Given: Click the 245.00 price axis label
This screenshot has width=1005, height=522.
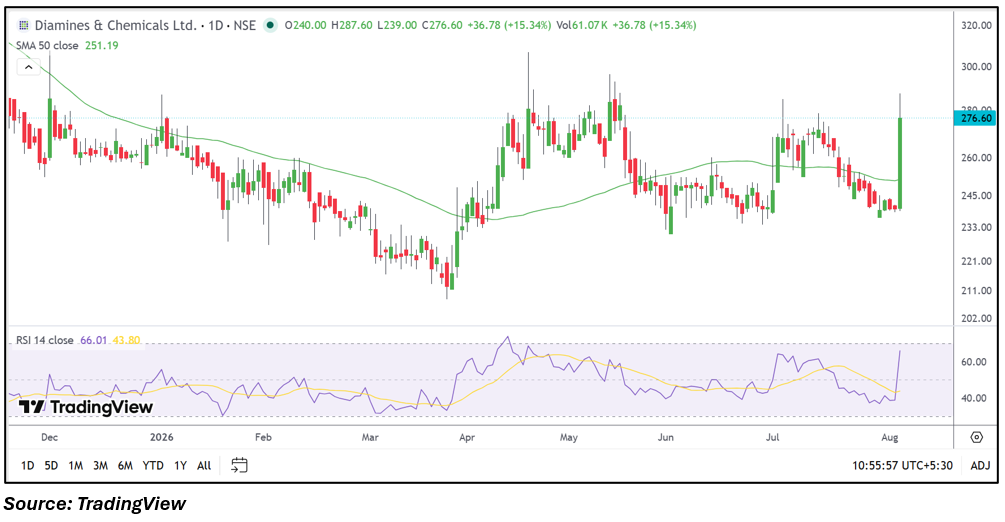Looking at the screenshot, I should [x=977, y=196].
